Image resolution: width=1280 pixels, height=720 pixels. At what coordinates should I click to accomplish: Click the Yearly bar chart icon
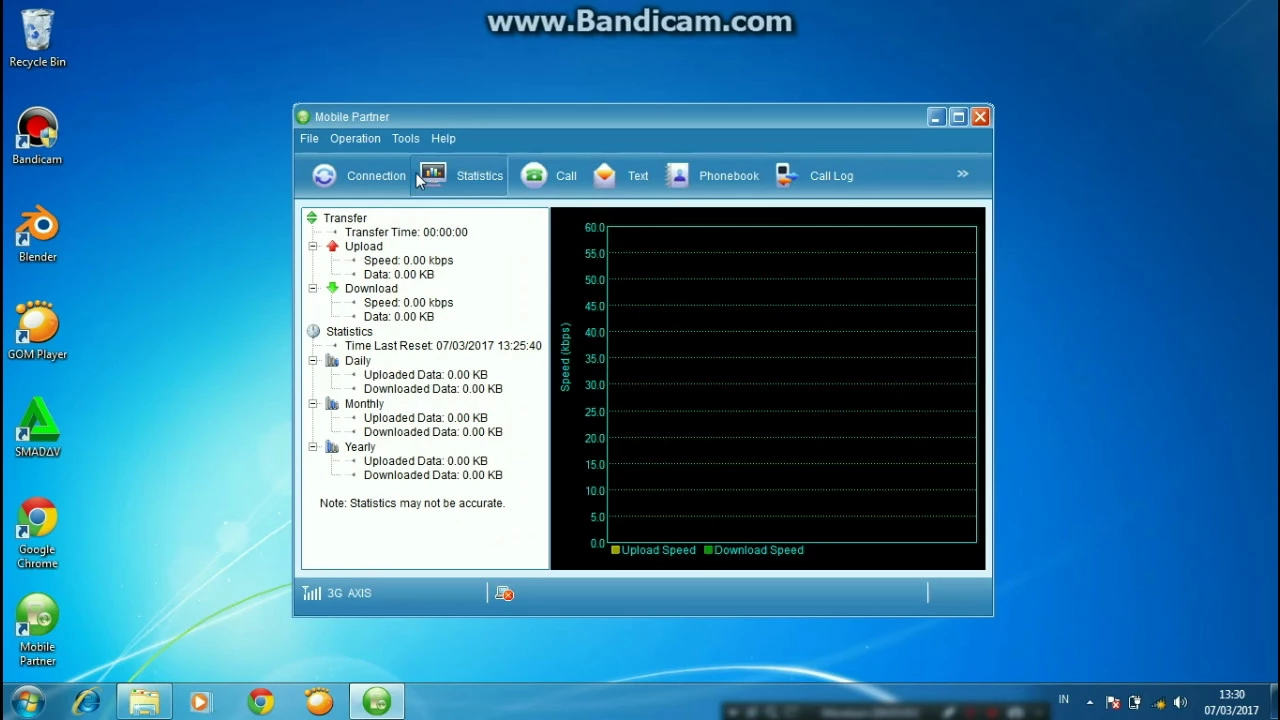332,447
